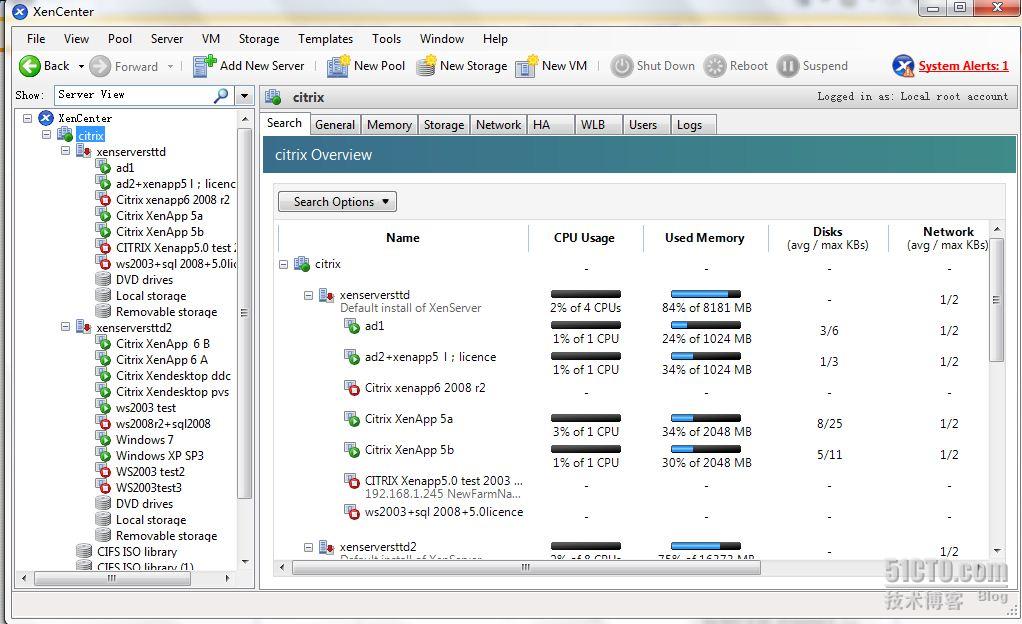Click CIFS ISO library storage icon
The image size is (1022, 624).
pyautogui.click(x=84, y=551)
